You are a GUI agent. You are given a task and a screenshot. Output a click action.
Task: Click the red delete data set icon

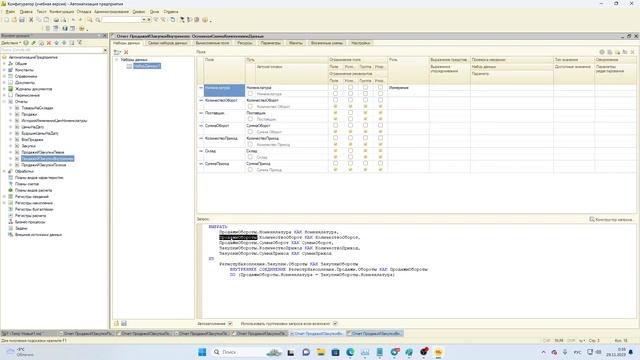coord(126,52)
